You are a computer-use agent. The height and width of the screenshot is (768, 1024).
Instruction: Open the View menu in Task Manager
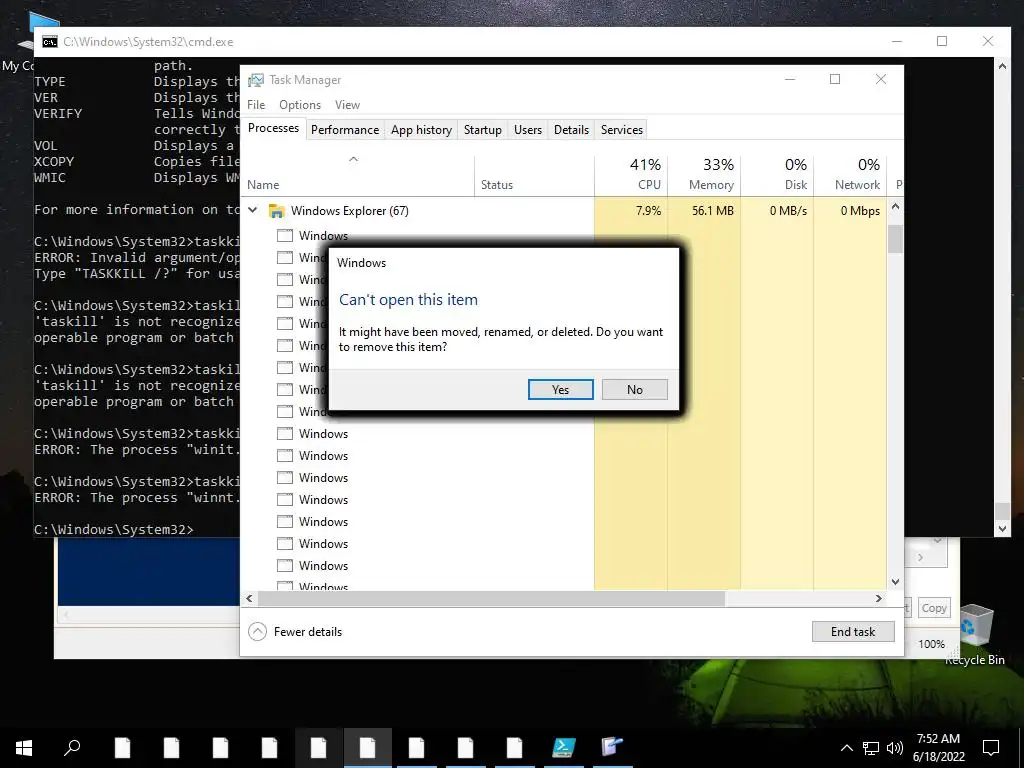[347, 105]
